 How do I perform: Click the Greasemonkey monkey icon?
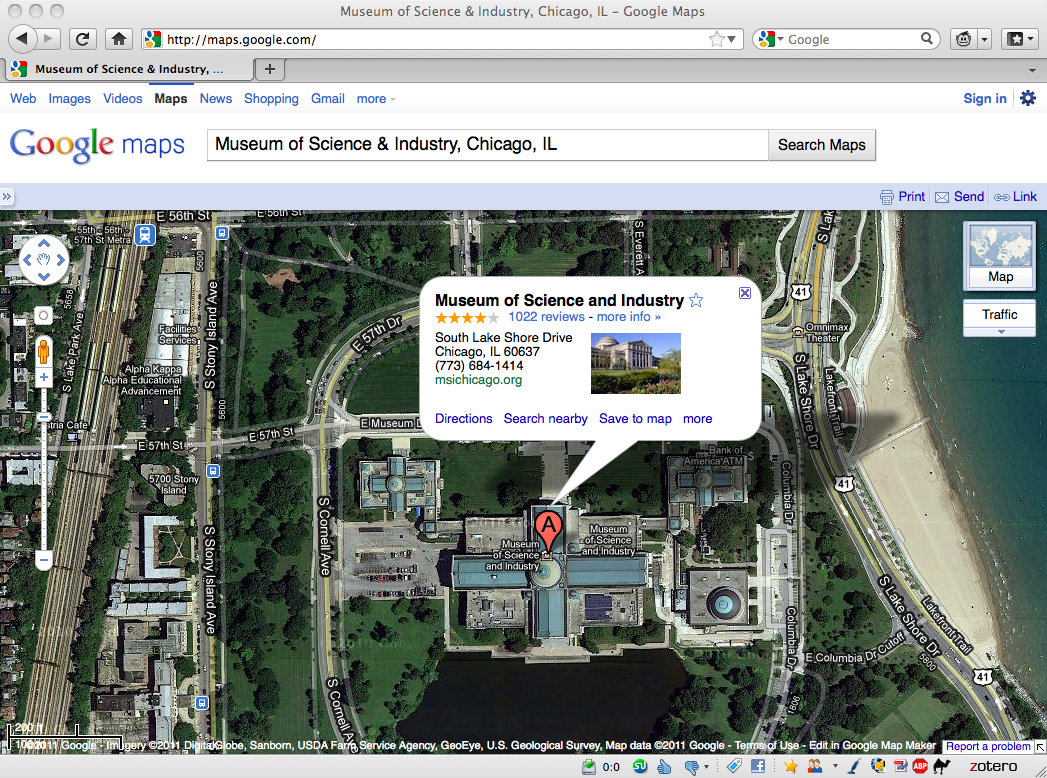[963, 39]
